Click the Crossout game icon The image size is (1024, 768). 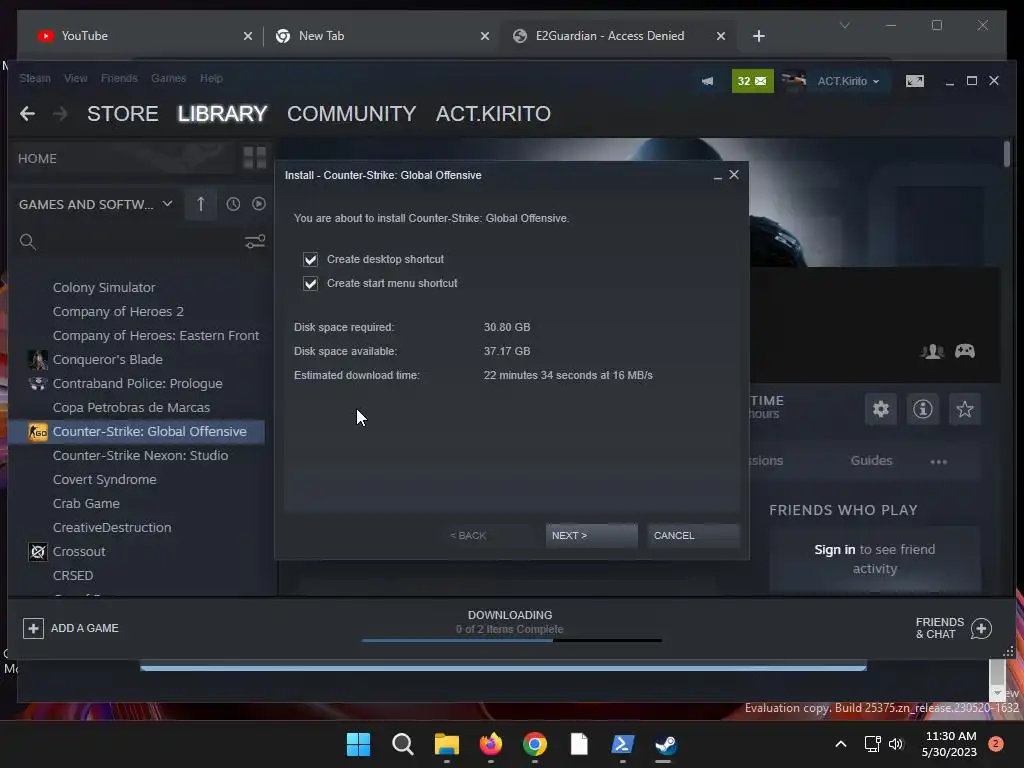click(x=38, y=552)
